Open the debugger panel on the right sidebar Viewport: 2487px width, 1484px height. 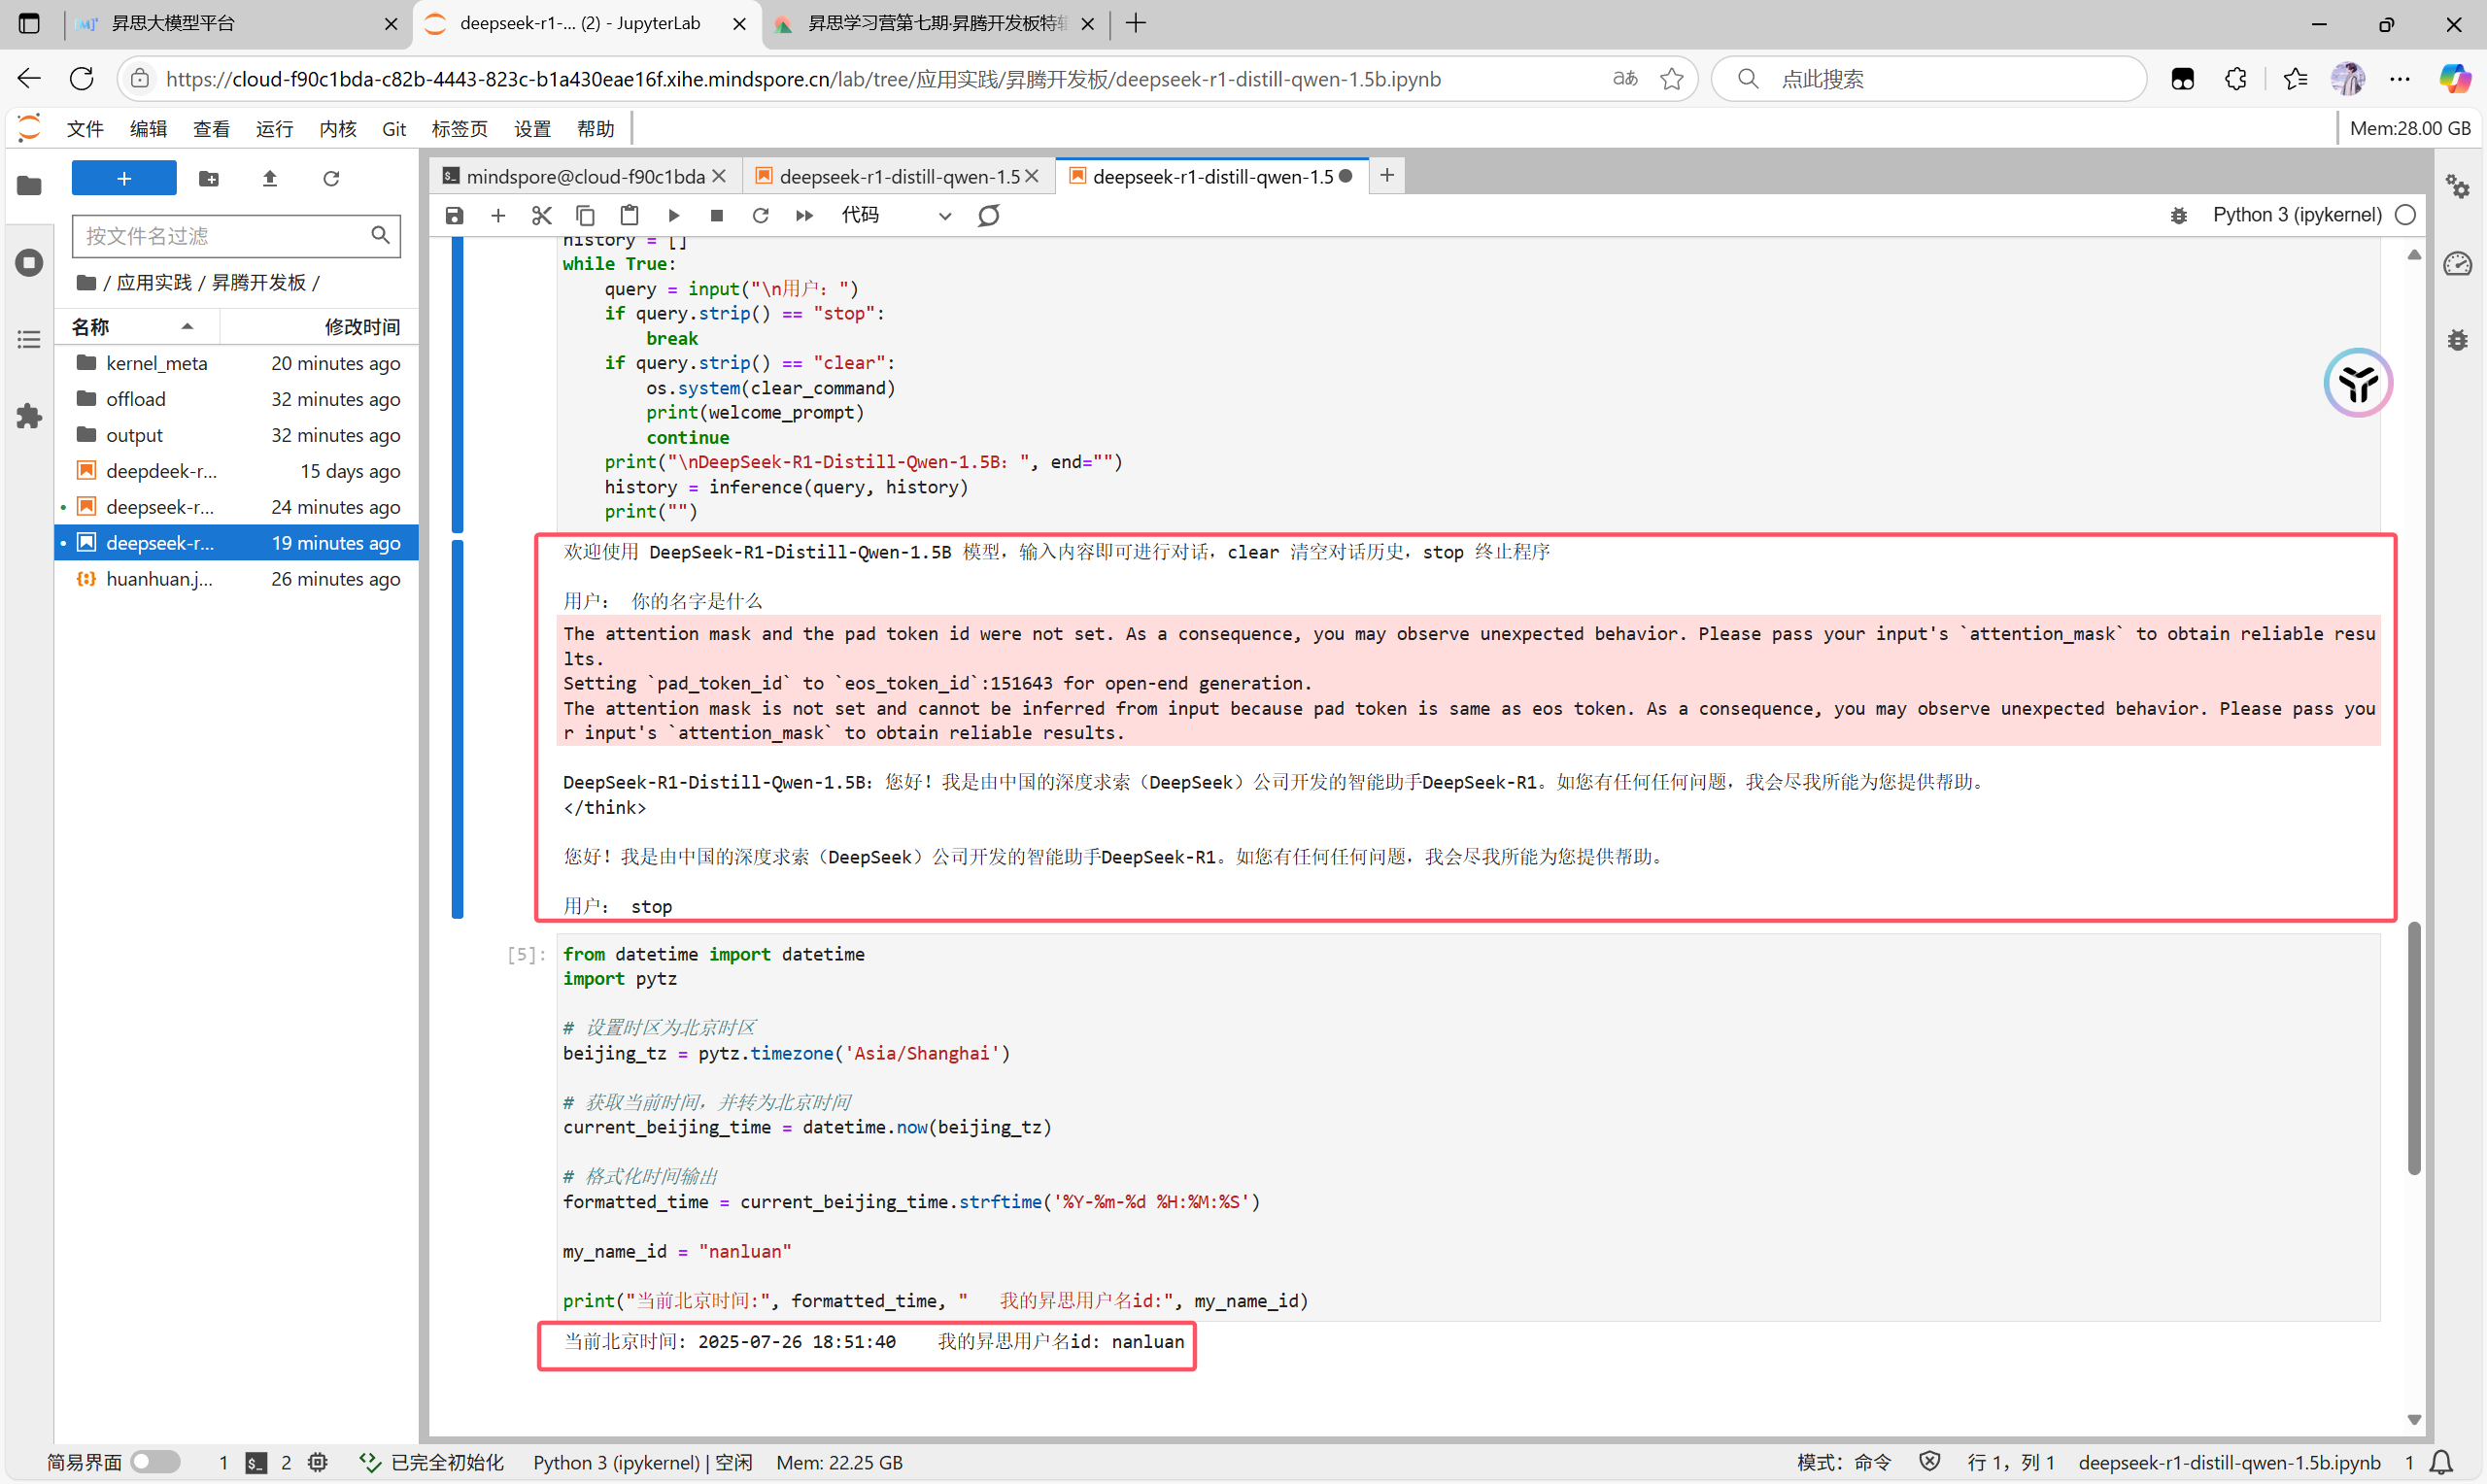[2457, 340]
